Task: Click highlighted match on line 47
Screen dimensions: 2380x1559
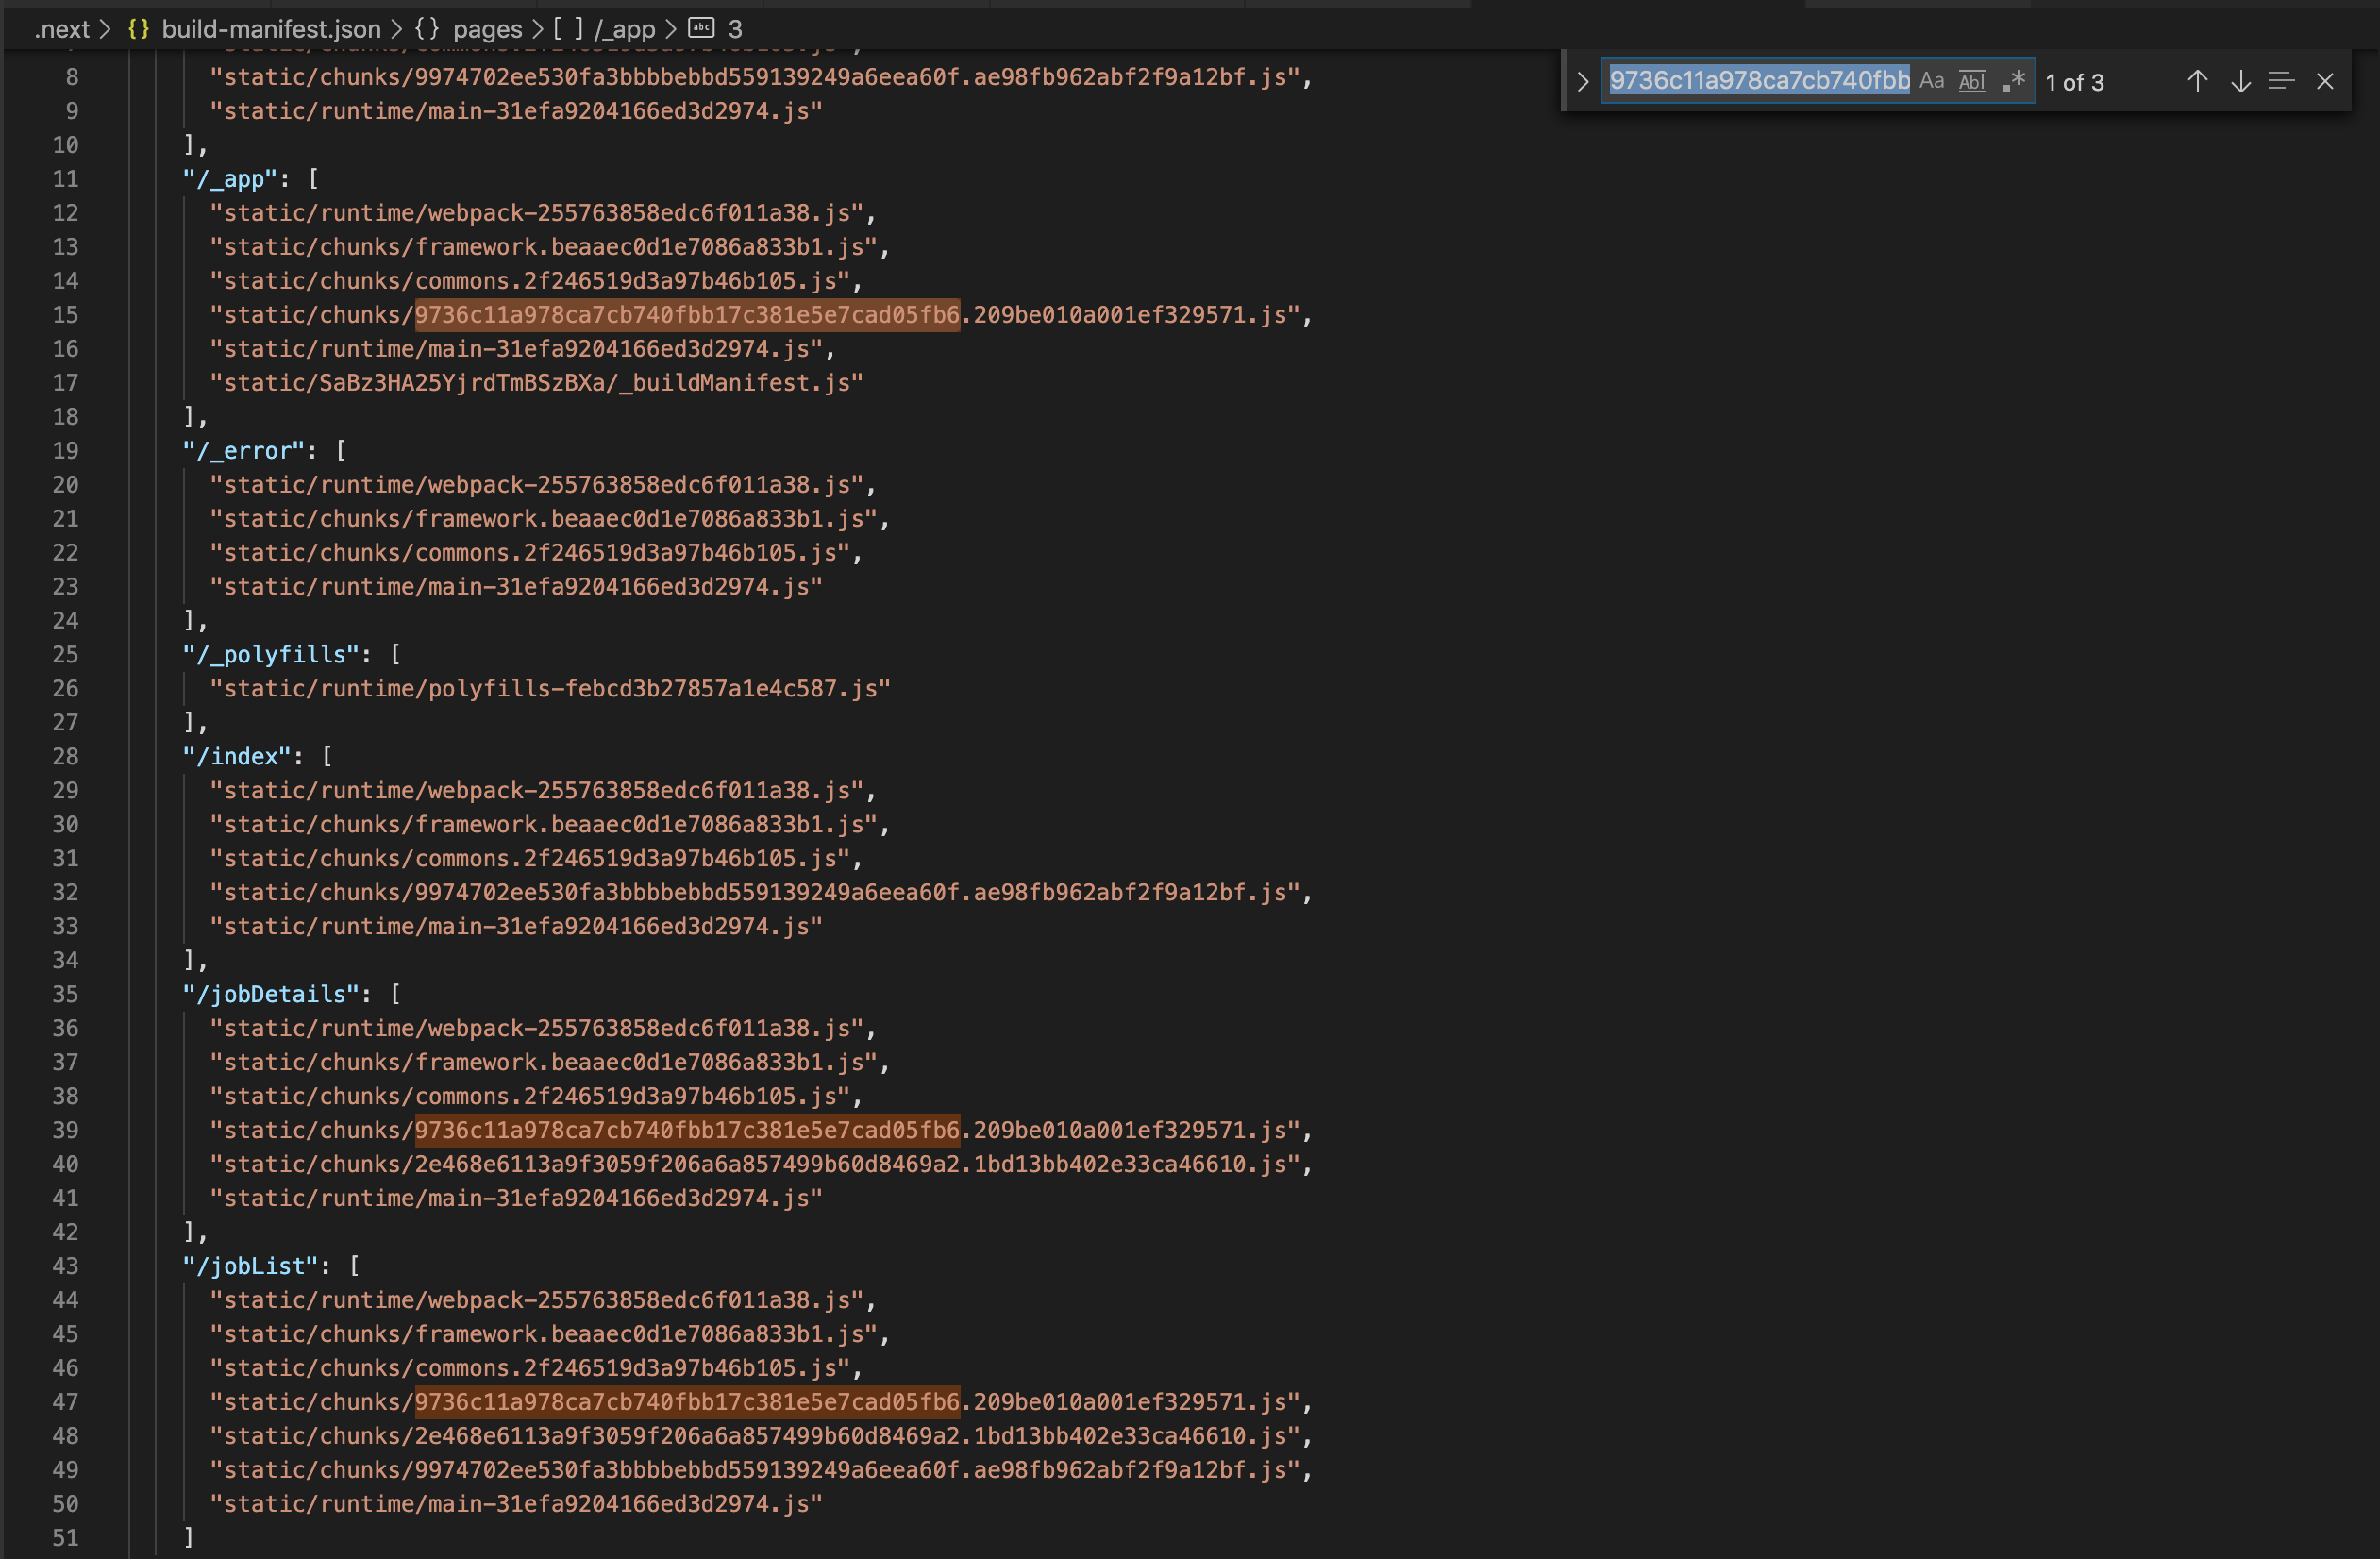Action: tap(687, 1403)
